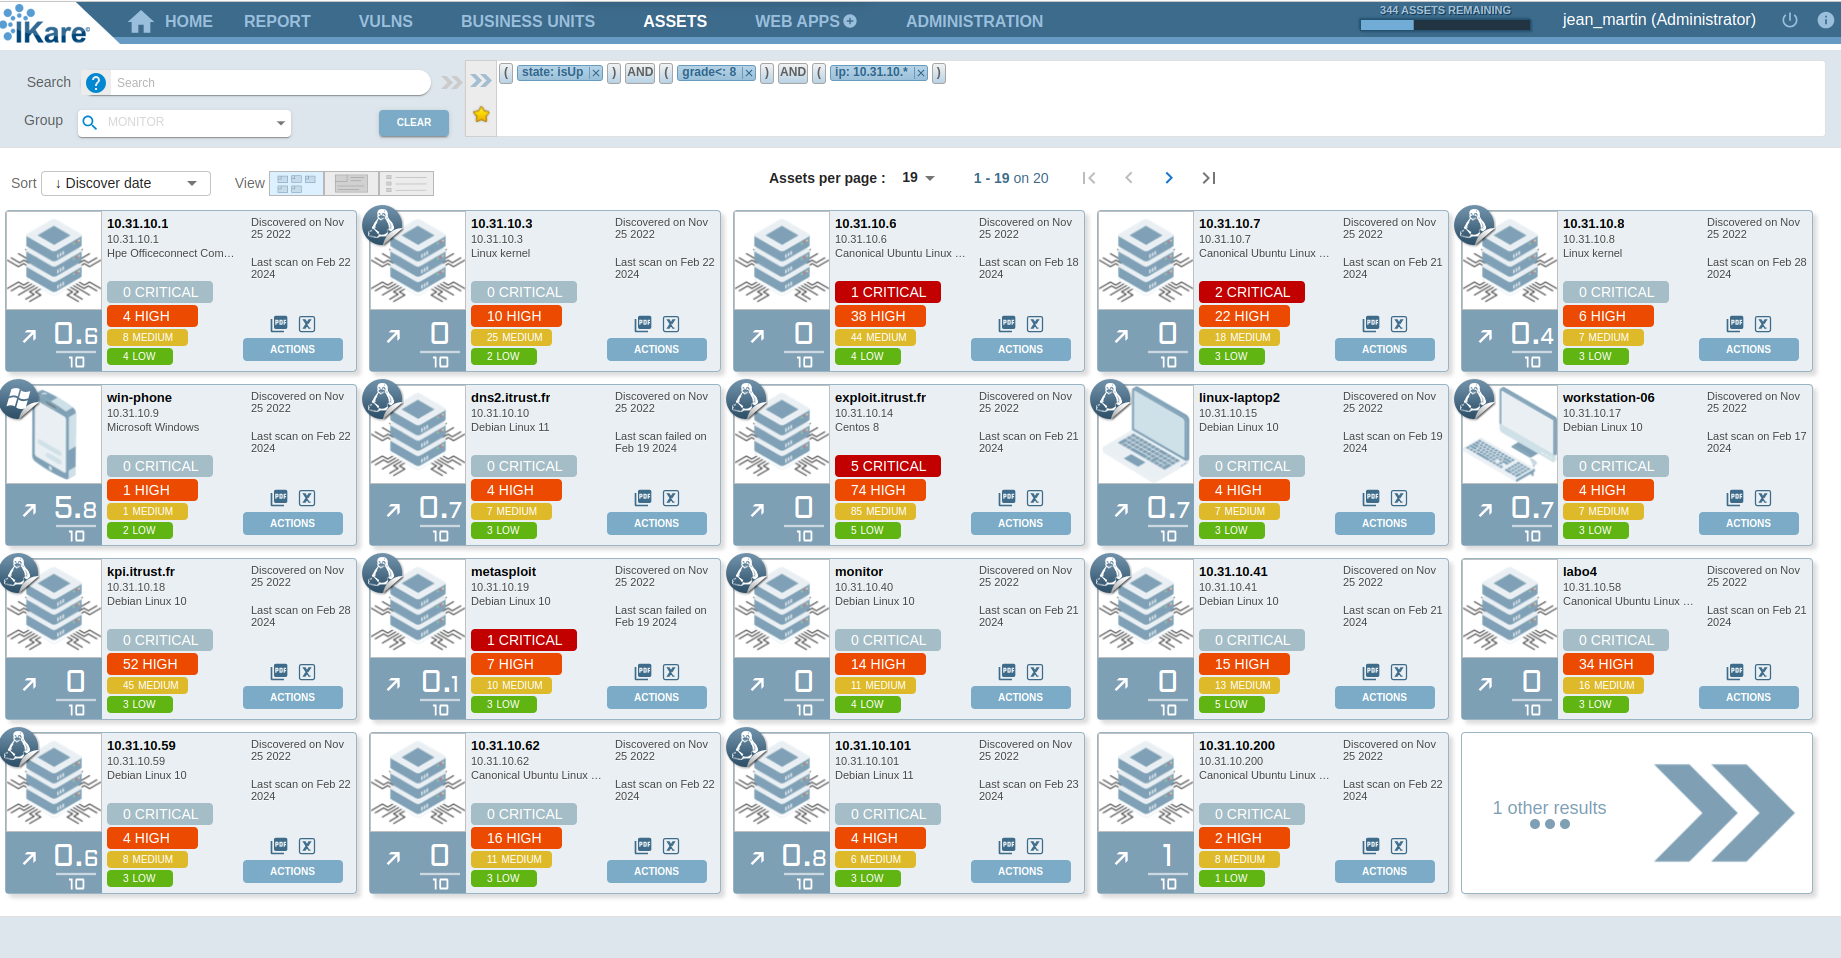Click the power/logout icon in top bar

(1790, 19)
